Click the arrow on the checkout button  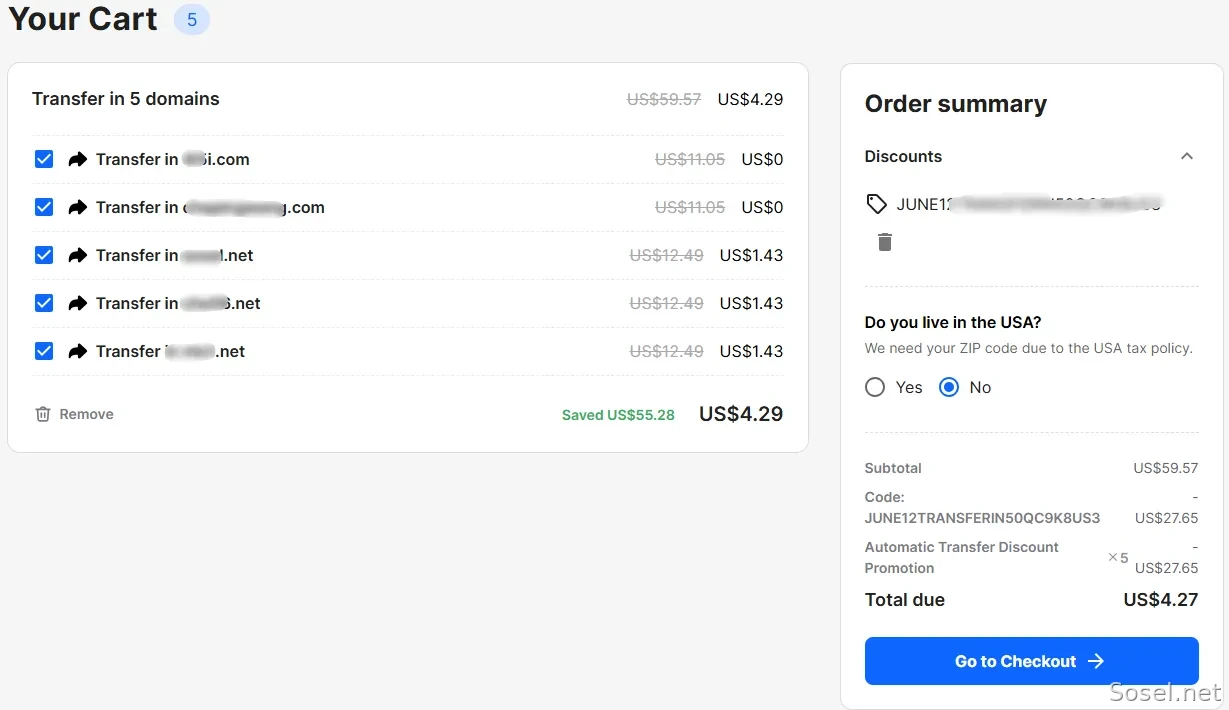[x=1096, y=661]
